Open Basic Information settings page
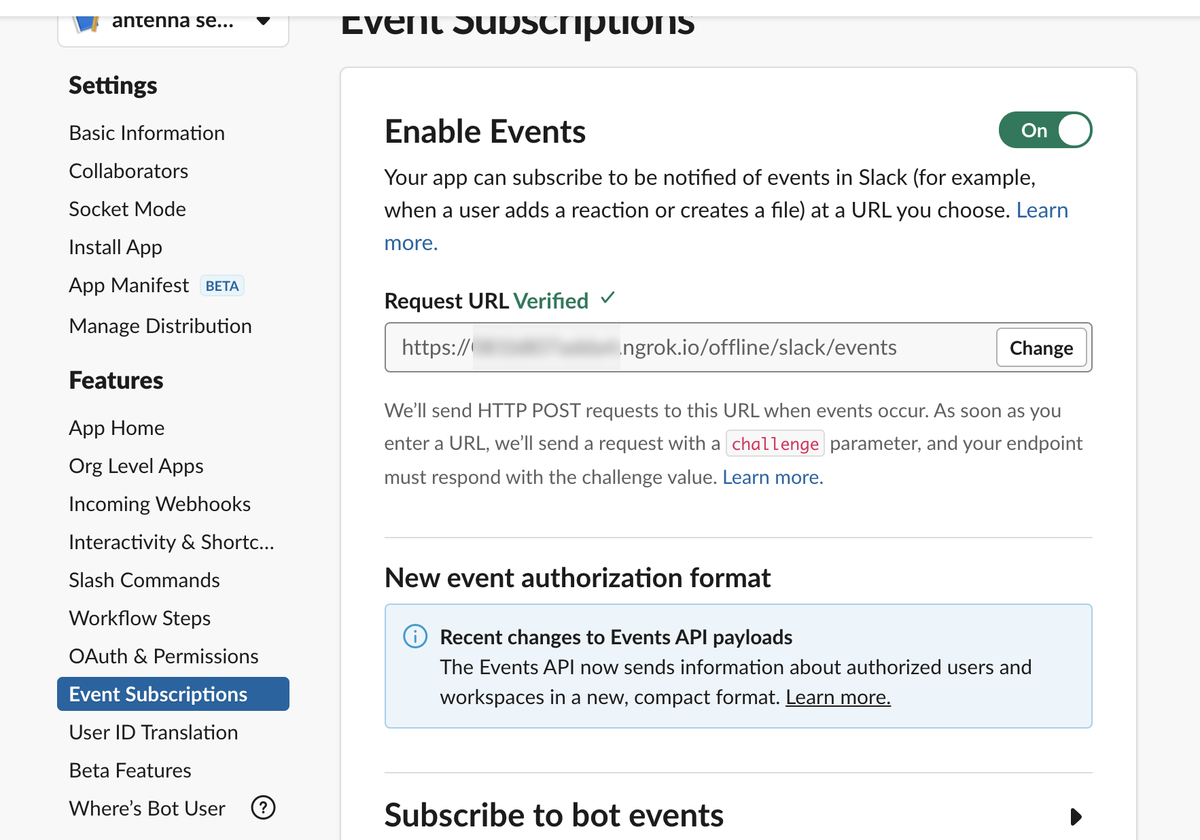This screenshot has width=1200, height=840. click(147, 133)
